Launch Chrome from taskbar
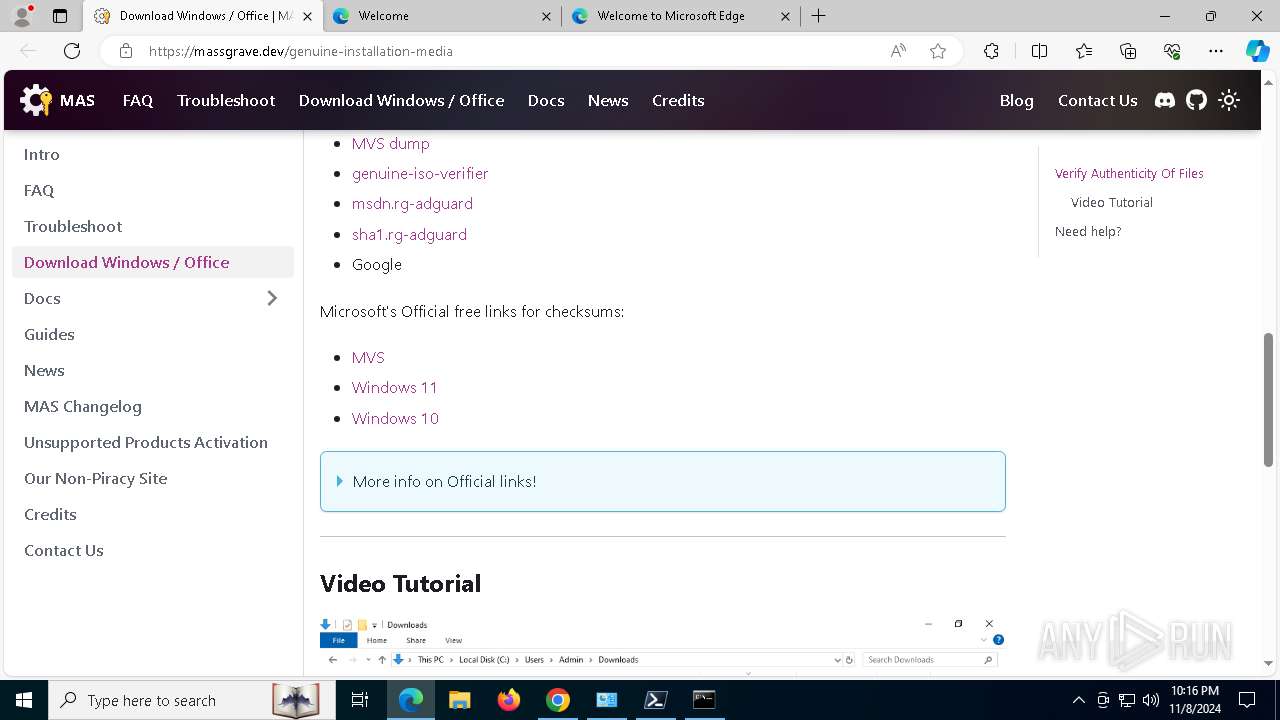 point(558,700)
